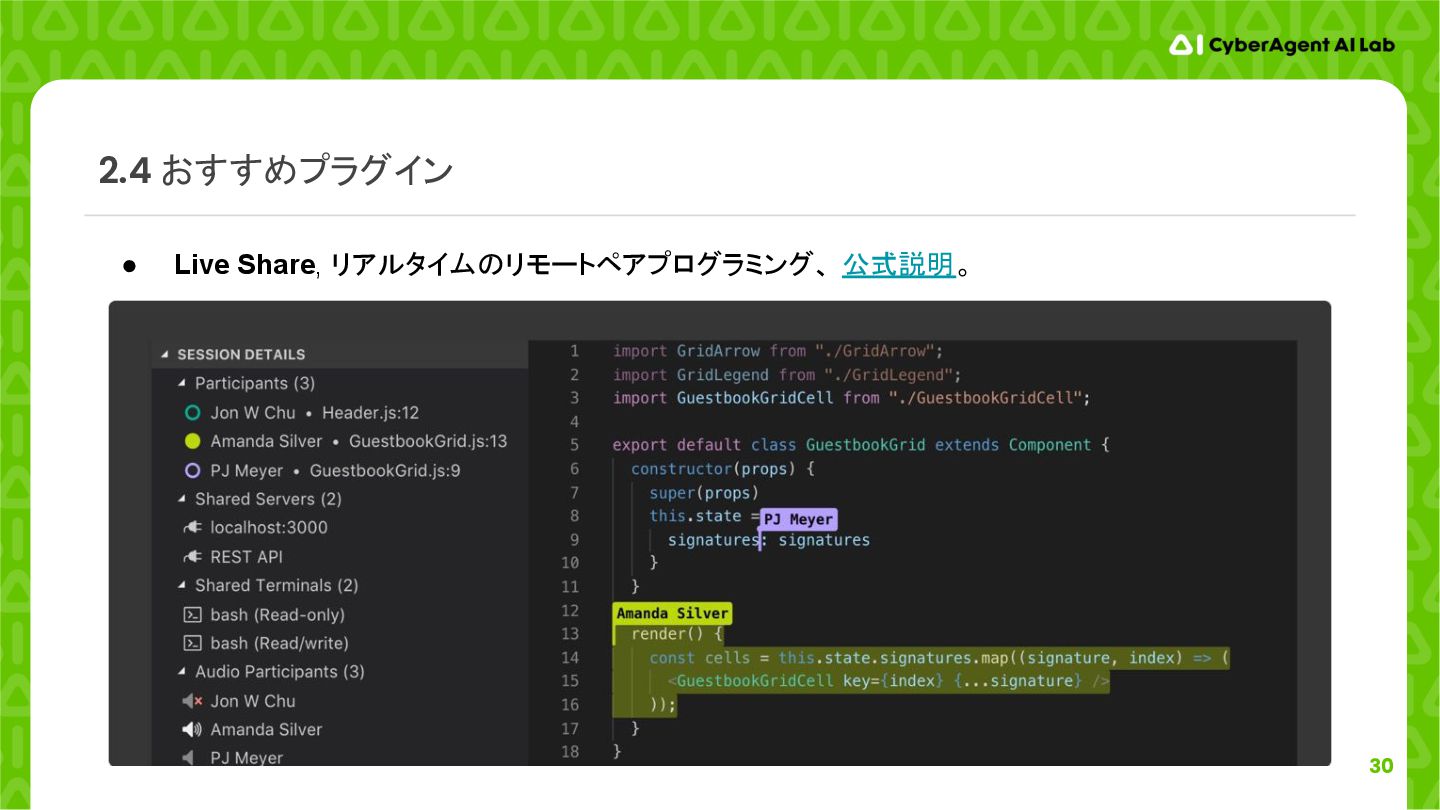This screenshot has height=810, width=1440.
Task: Open the 公式説明 hyperlink
Action: coord(898,265)
